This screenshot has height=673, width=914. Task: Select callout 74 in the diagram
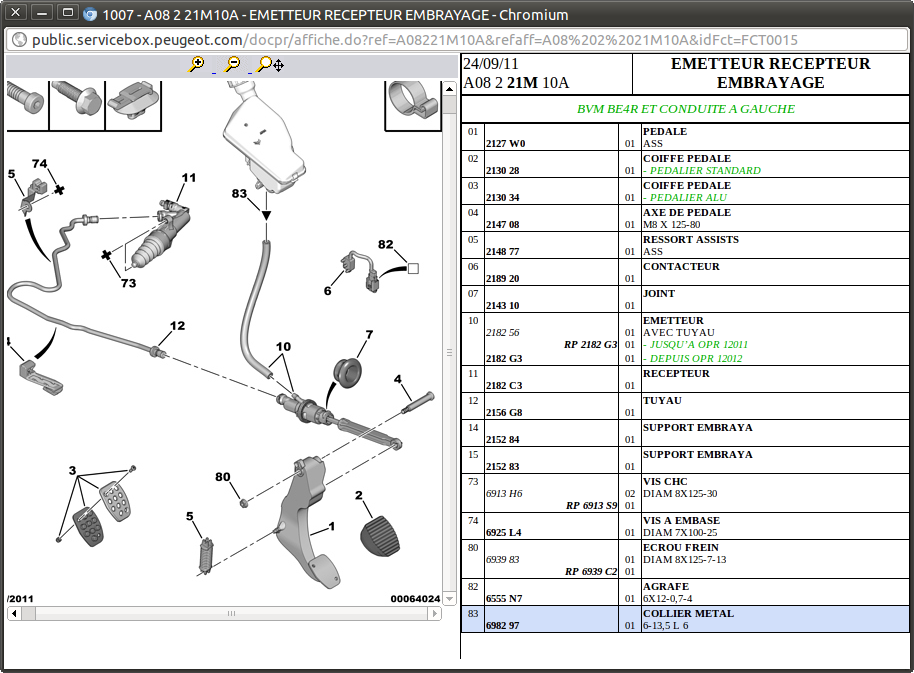point(40,164)
